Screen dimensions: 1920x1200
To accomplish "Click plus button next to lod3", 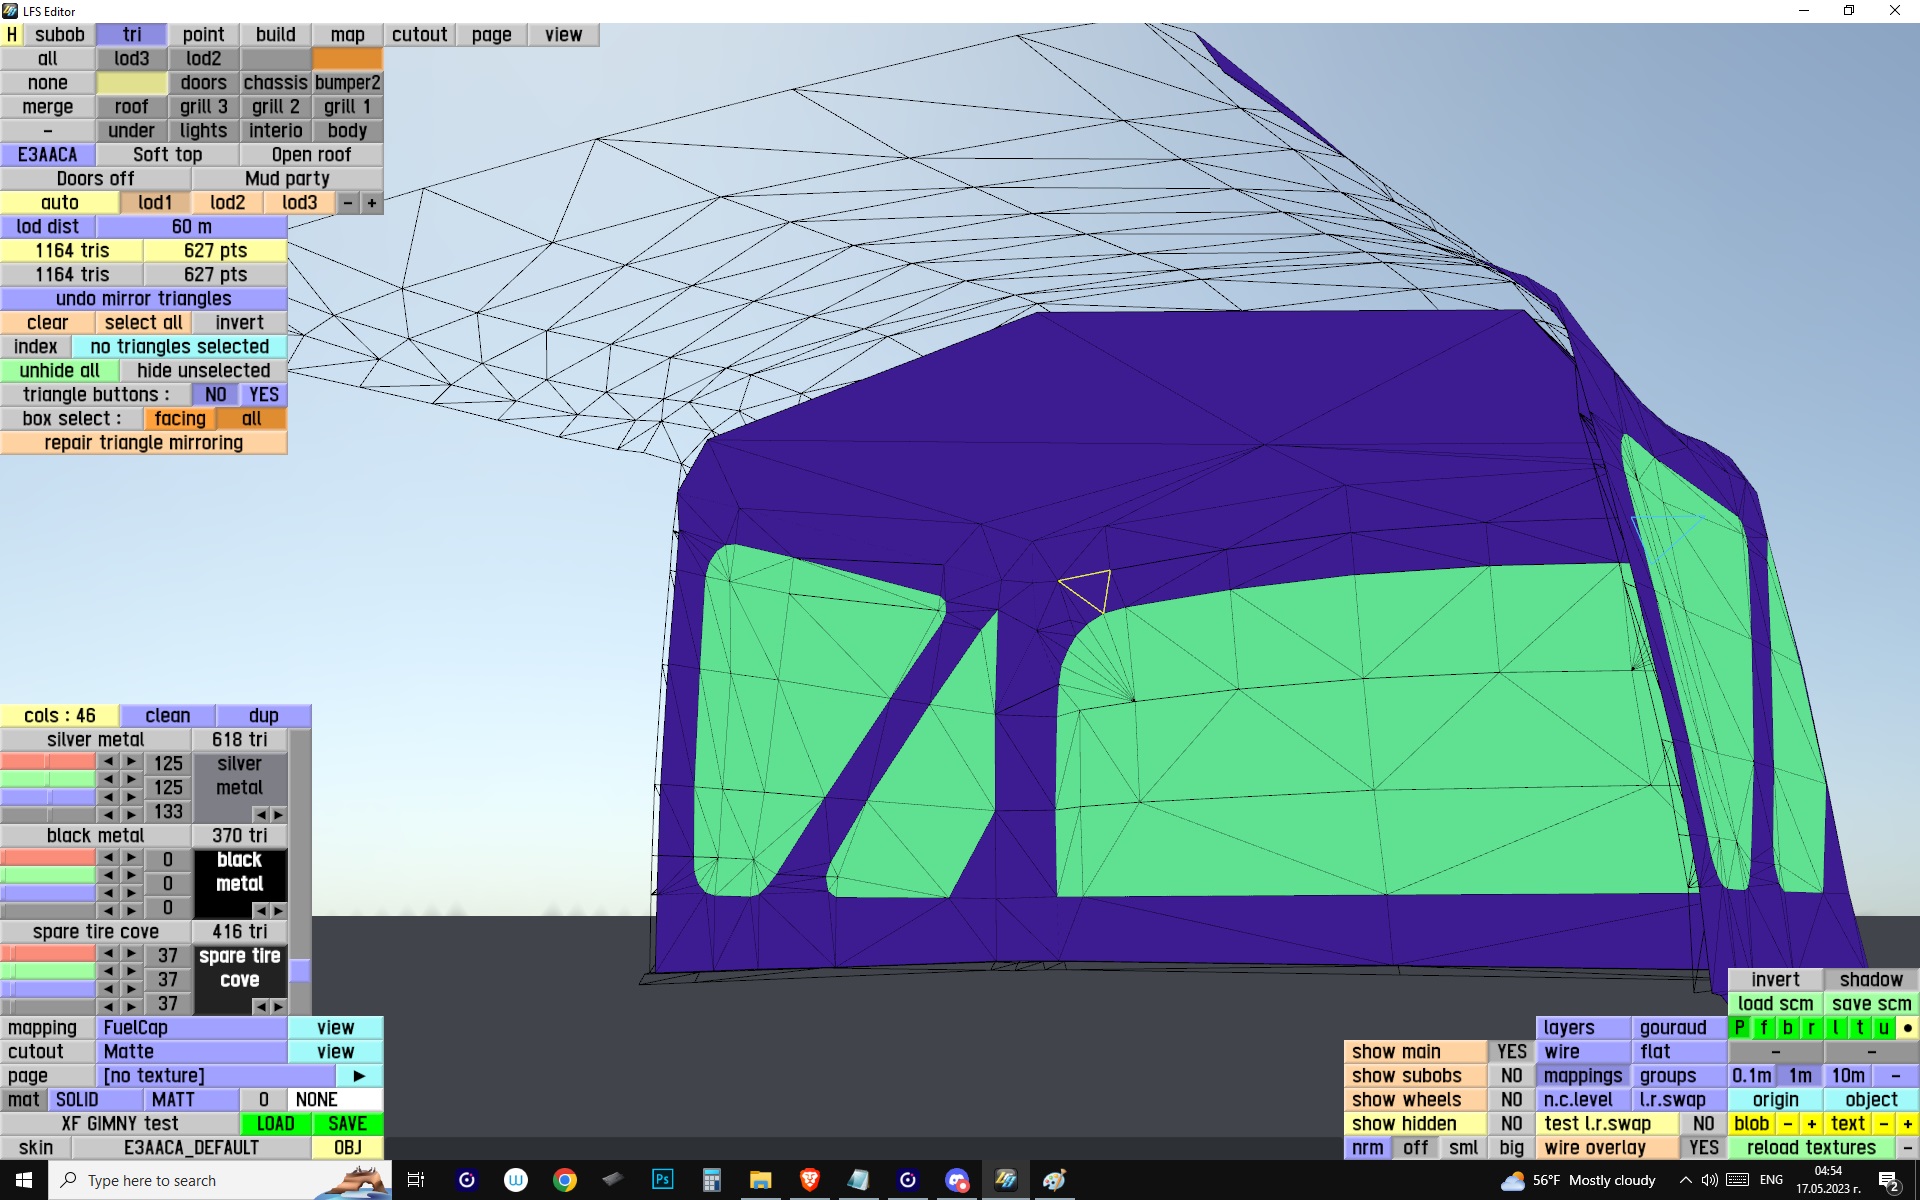I will point(371,203).
